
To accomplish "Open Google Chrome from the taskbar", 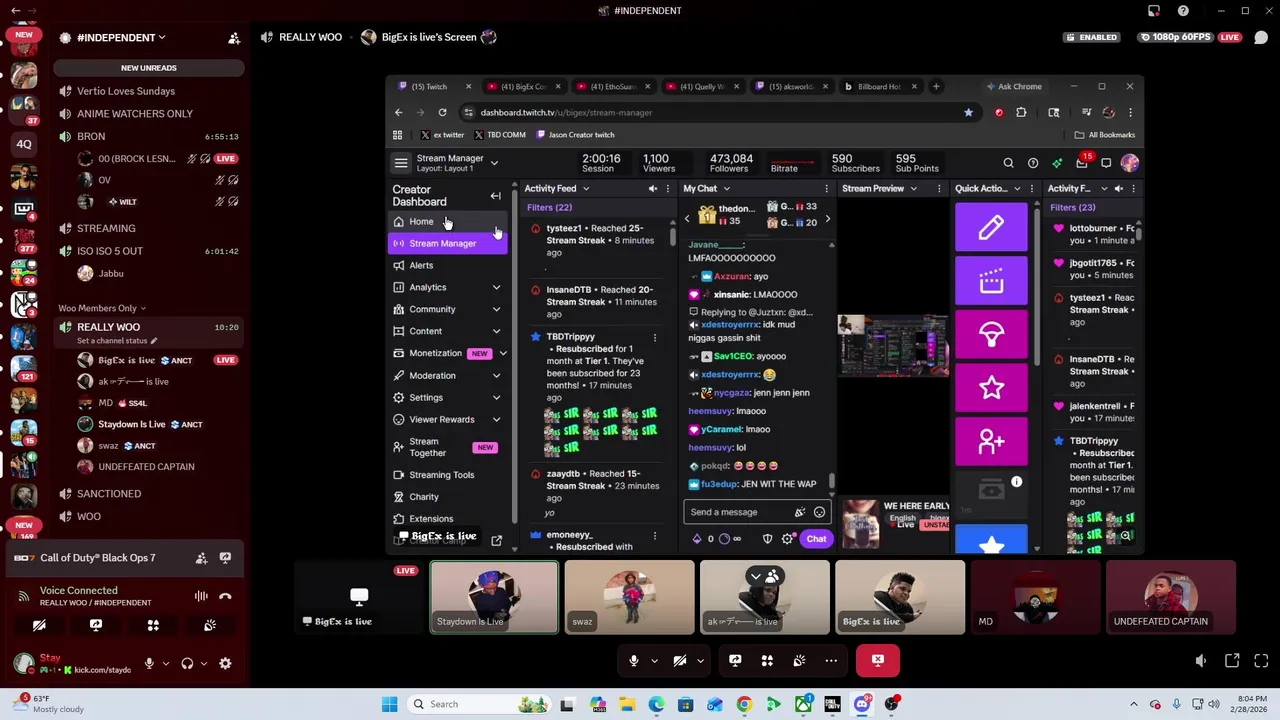I will click(744, 704).
